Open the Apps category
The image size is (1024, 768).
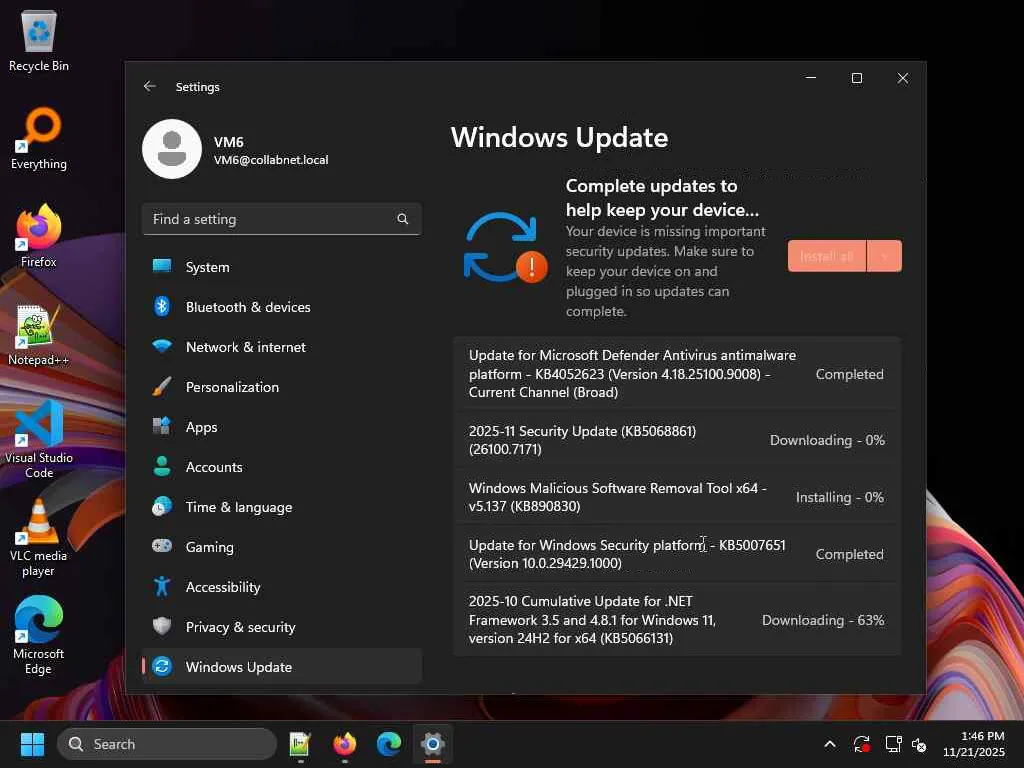coord(281,427)
